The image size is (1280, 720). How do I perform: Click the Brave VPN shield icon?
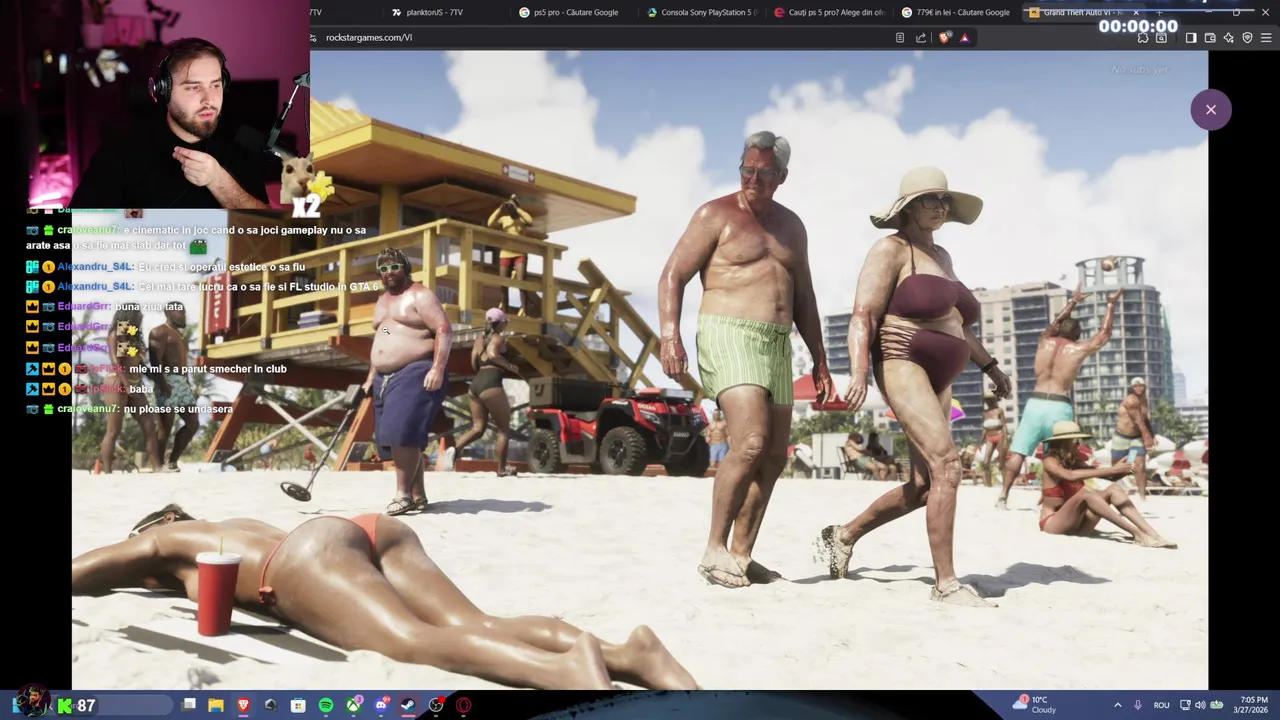point(1247,38)
